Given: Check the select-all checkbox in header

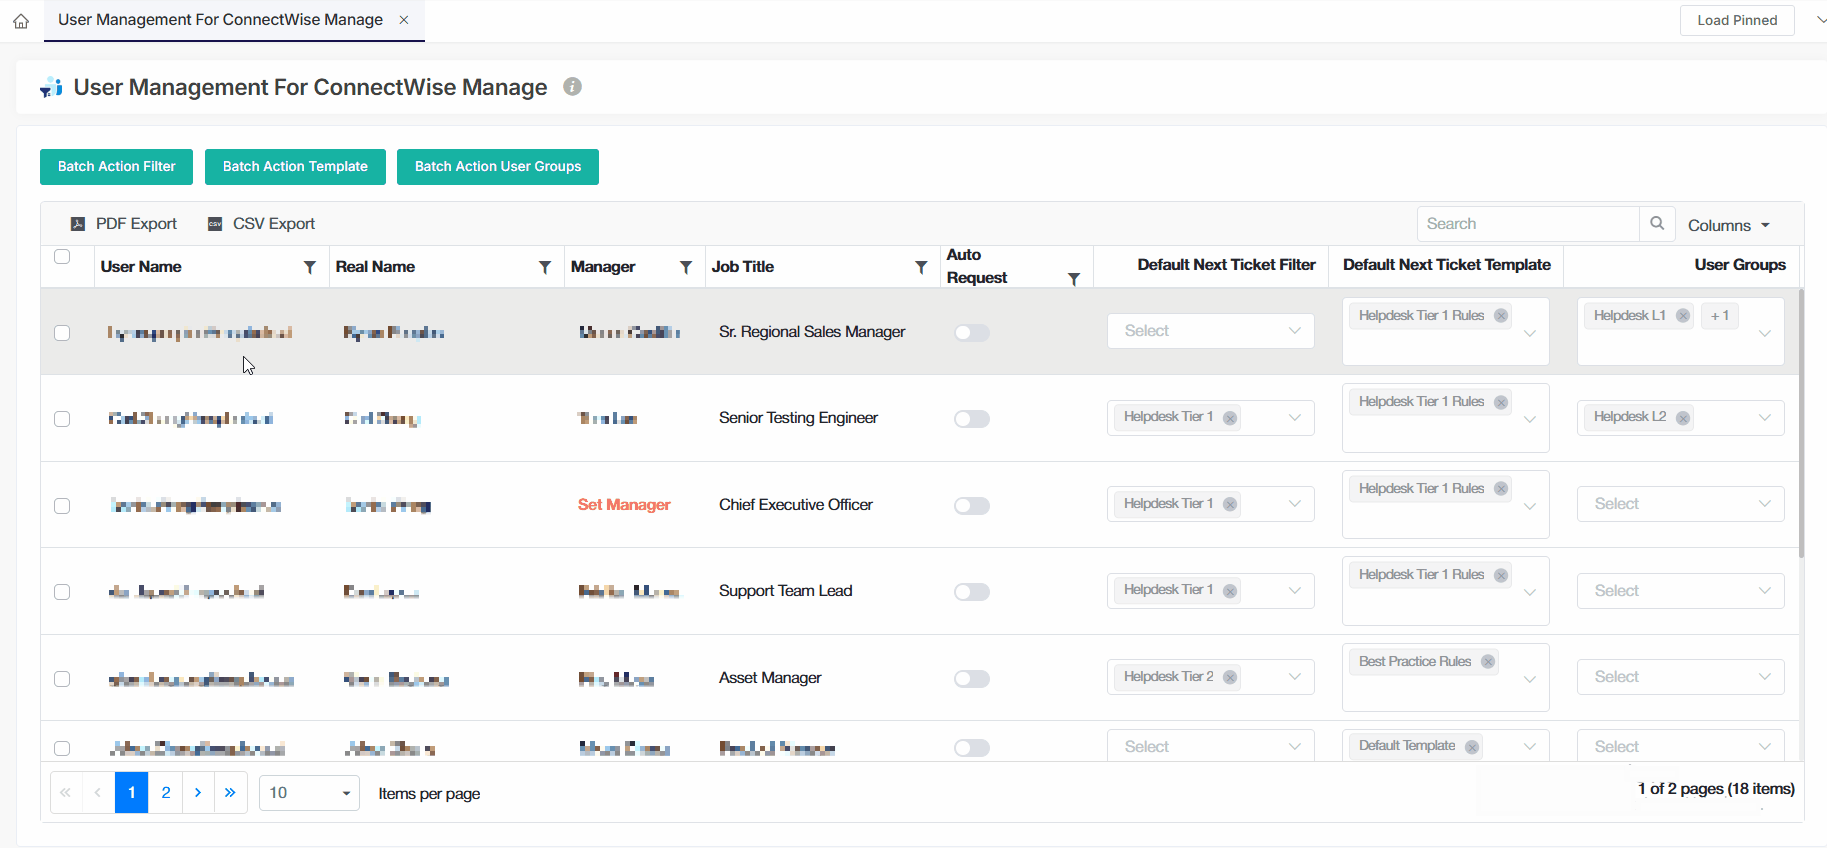Looking at the screenshot, I should point(62,257).
